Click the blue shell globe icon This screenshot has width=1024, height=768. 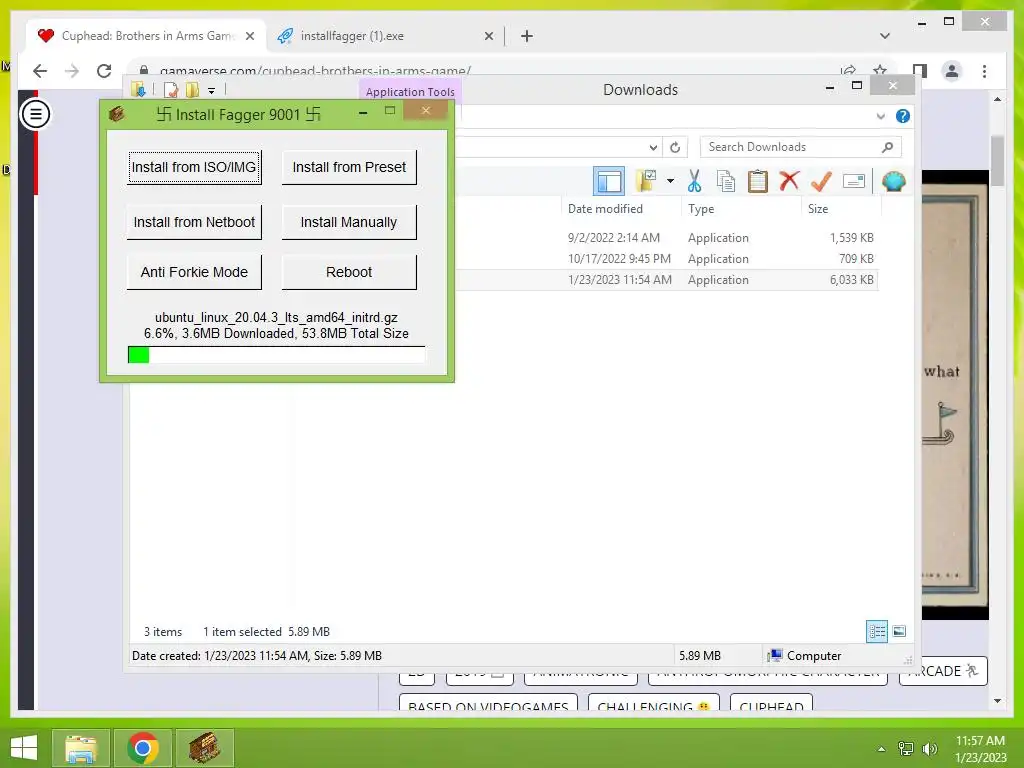point(893,181)
